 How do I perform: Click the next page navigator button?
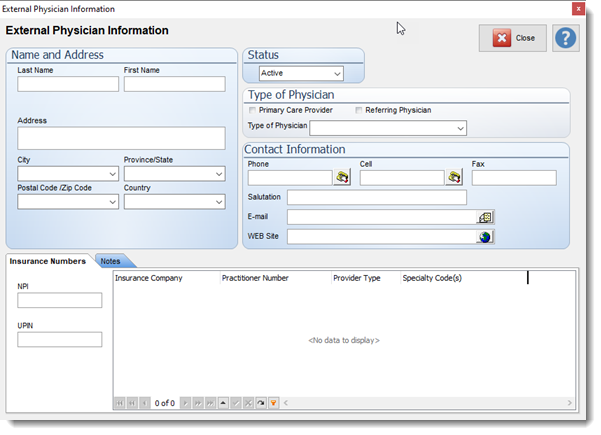tap(198, 403)
